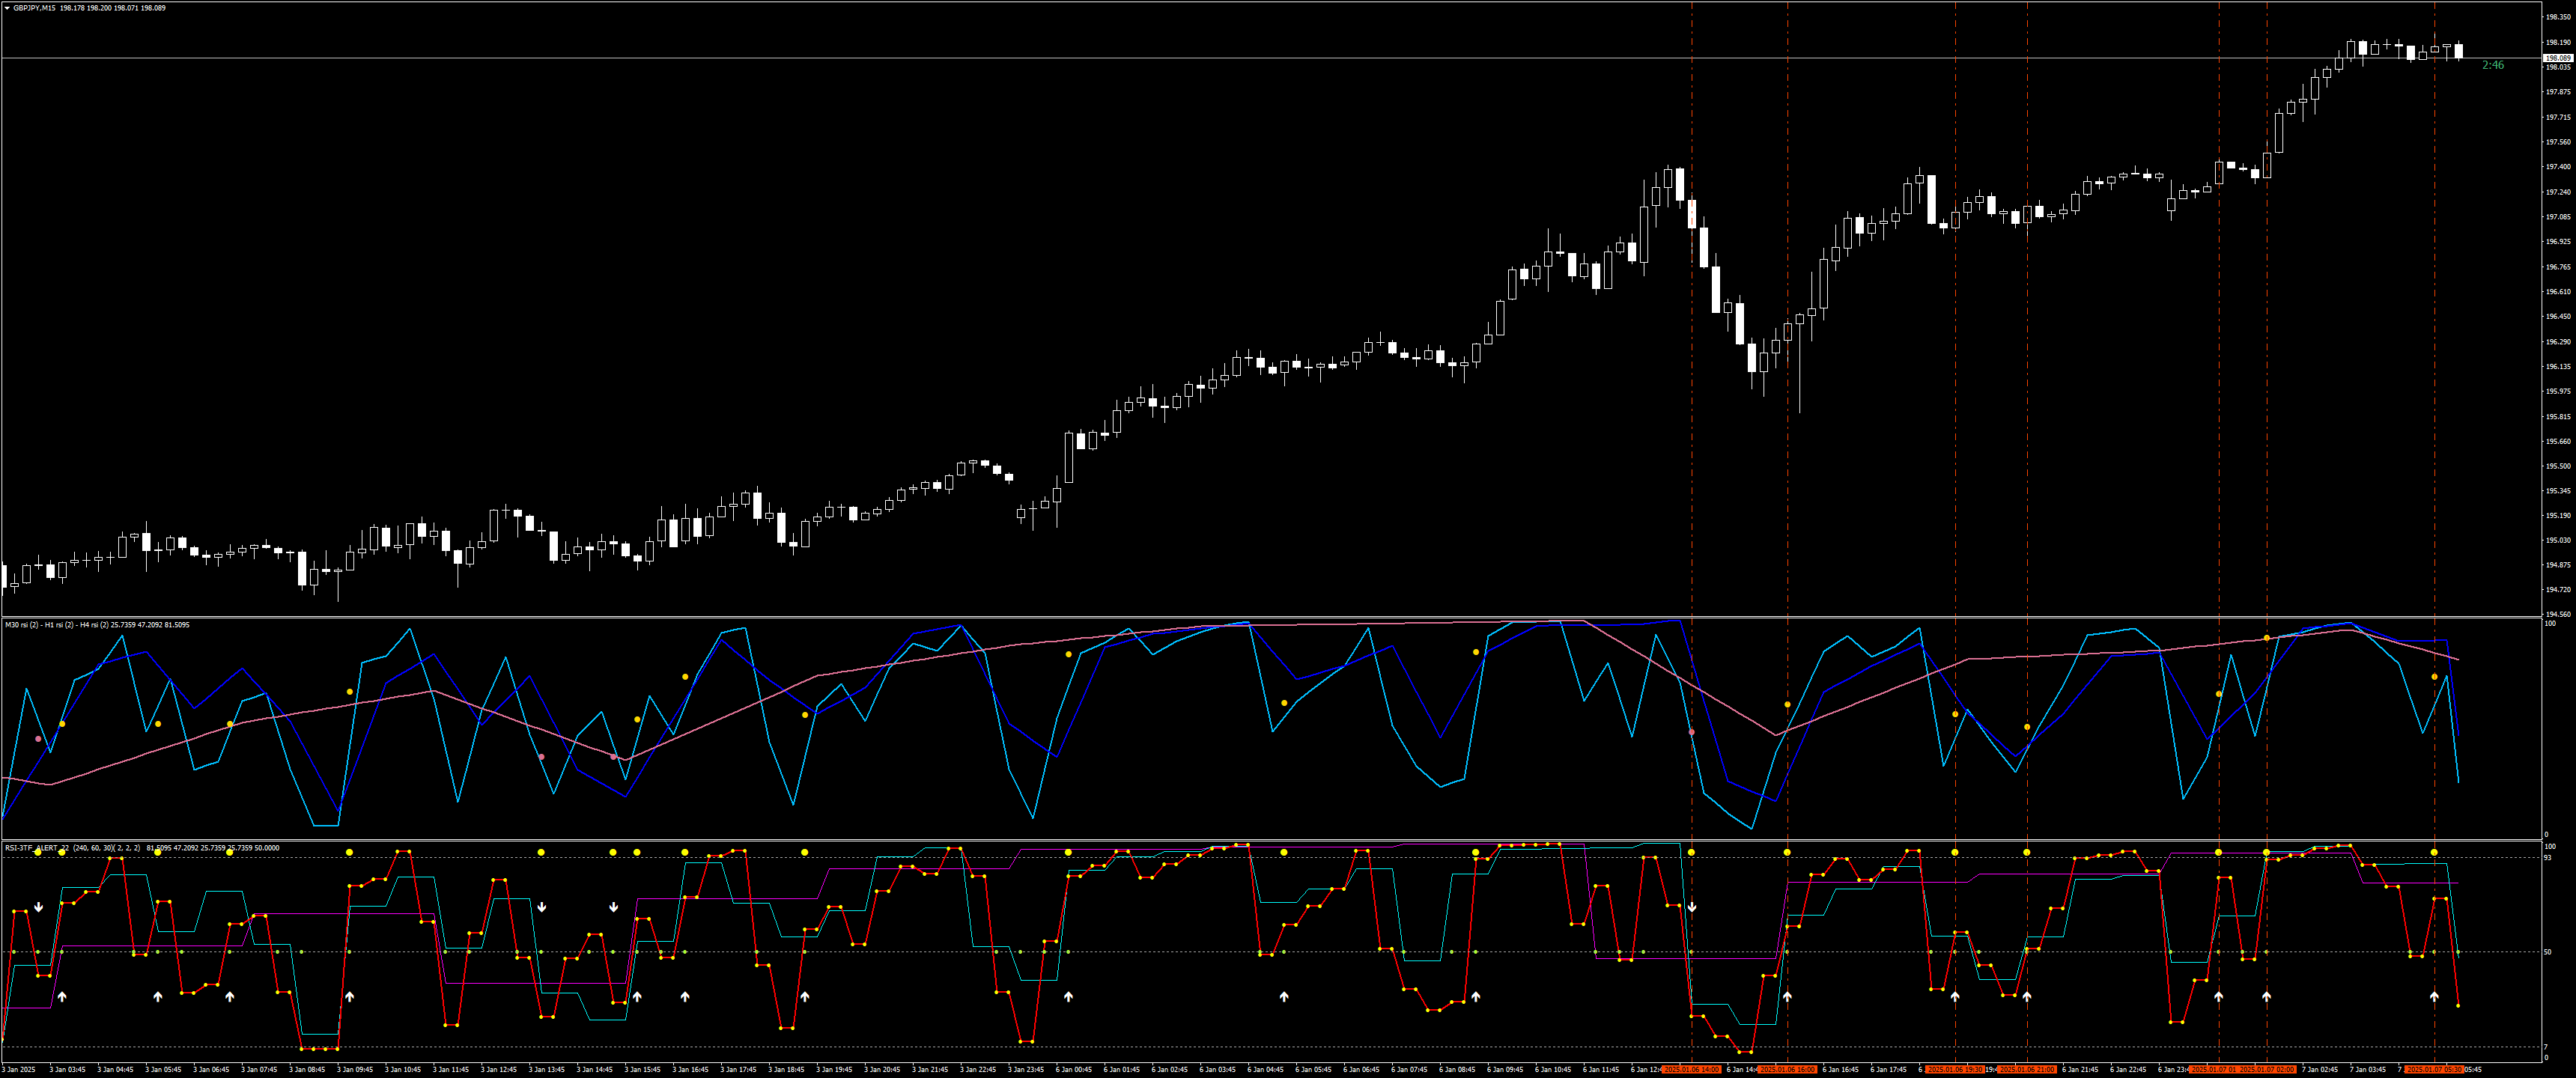The height and width of the screenshot is (1078, 2576).
Task: Click the current price label 198.089
Action: point(2557,58)
